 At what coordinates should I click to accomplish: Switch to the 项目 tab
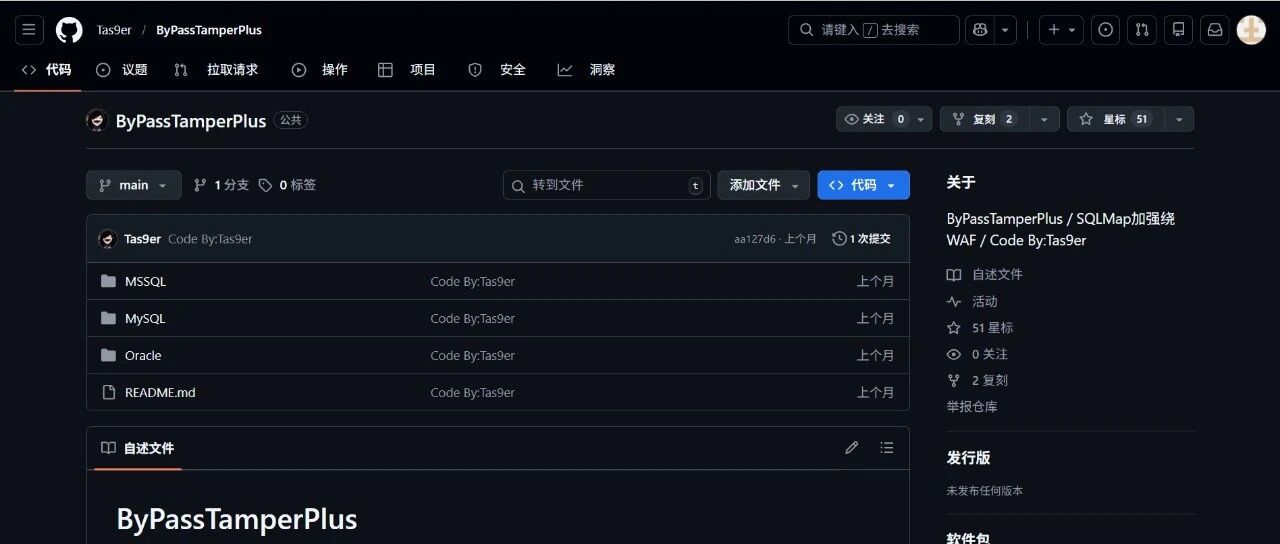tap(407, 70)
